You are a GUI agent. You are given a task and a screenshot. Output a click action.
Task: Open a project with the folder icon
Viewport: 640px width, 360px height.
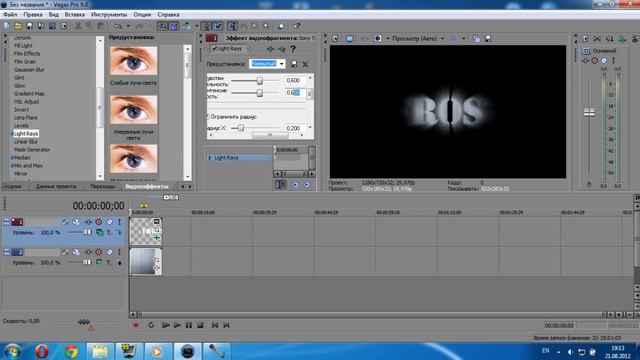click(18, 26)
